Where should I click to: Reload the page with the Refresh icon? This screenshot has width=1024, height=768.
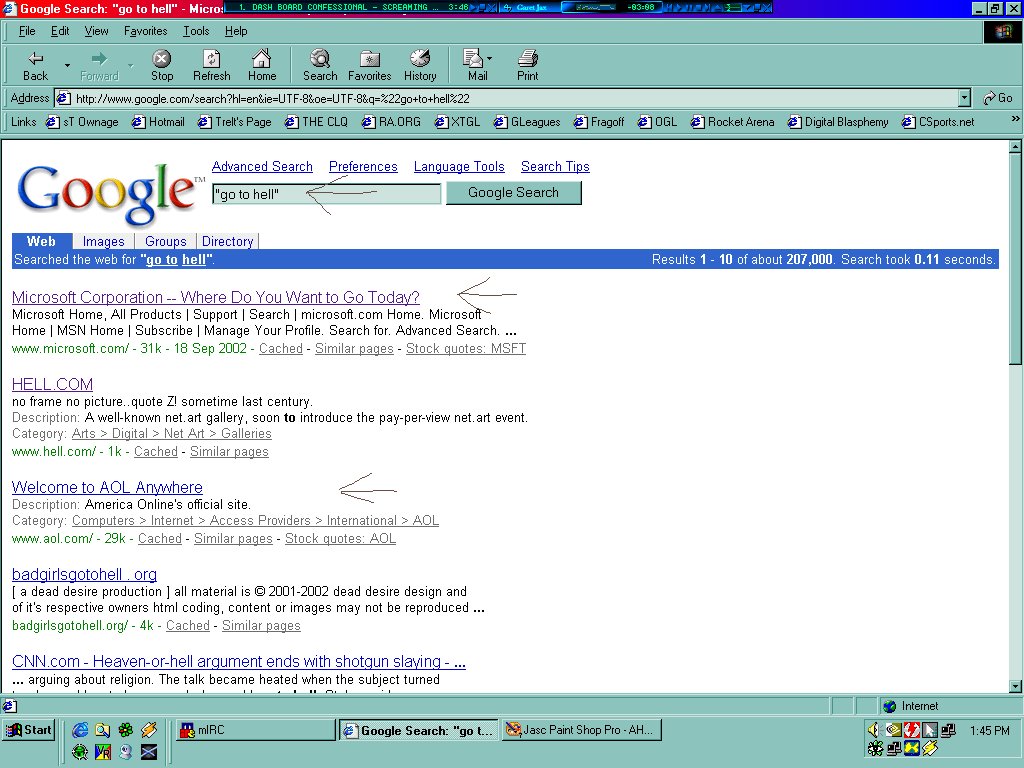coord(212,65)
